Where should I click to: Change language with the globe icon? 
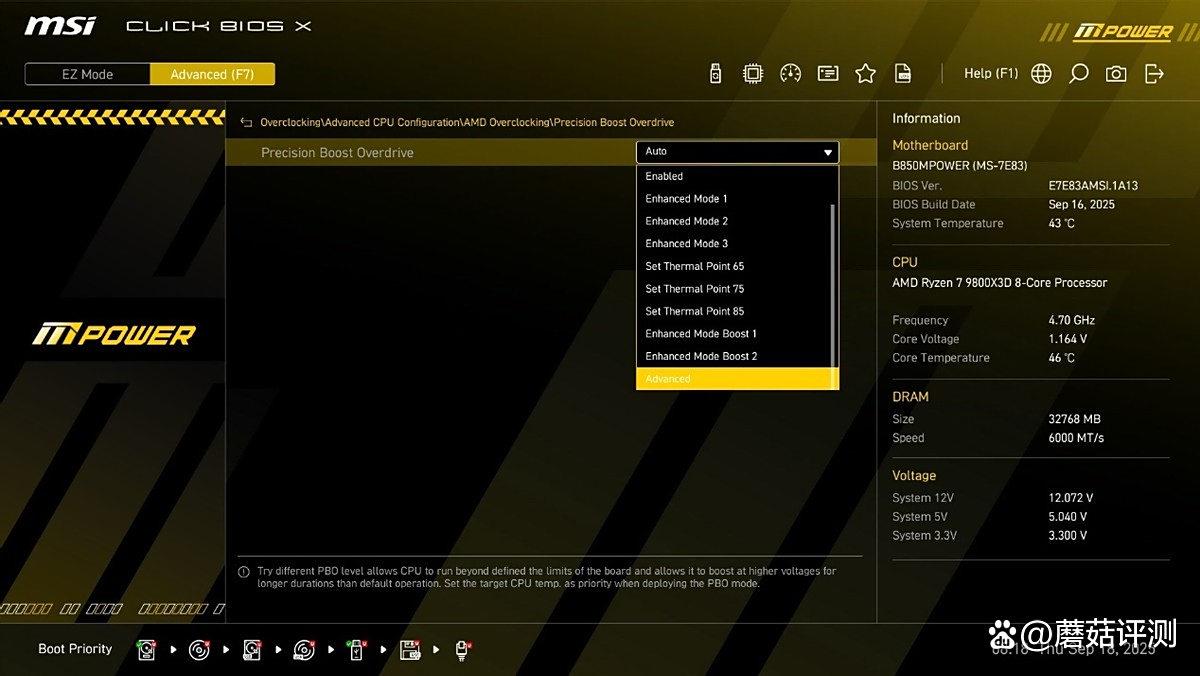pos(1041,74)
